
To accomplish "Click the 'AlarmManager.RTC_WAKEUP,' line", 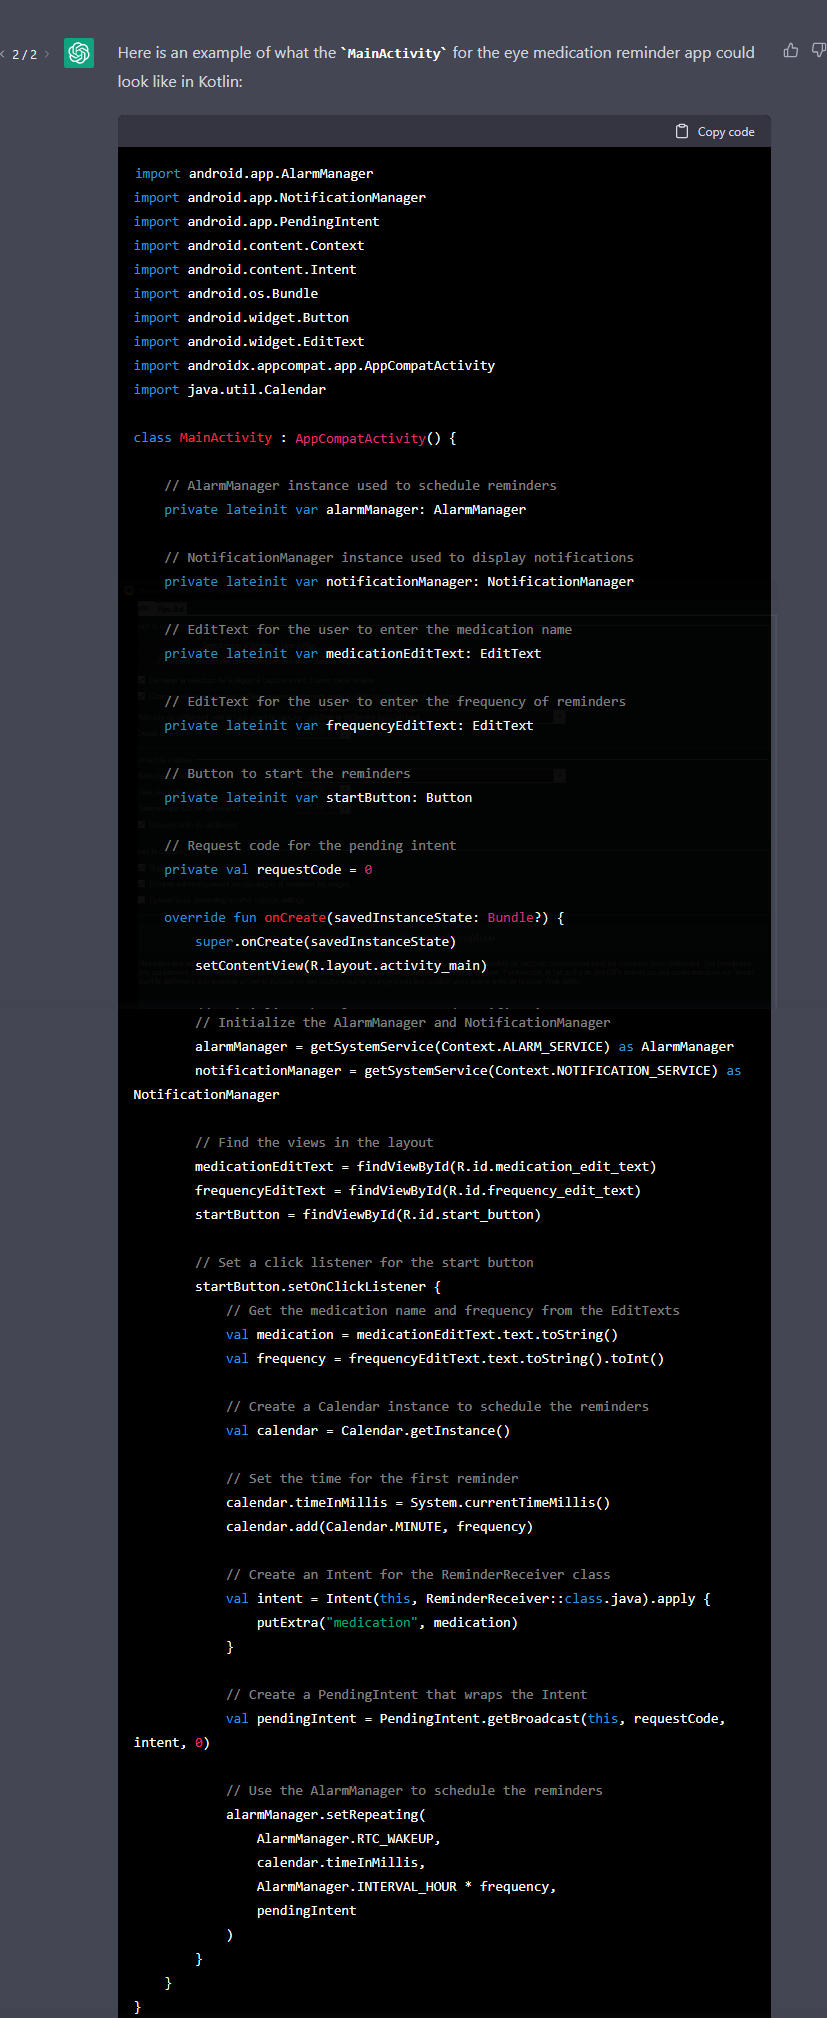I will click(349, 1838).
